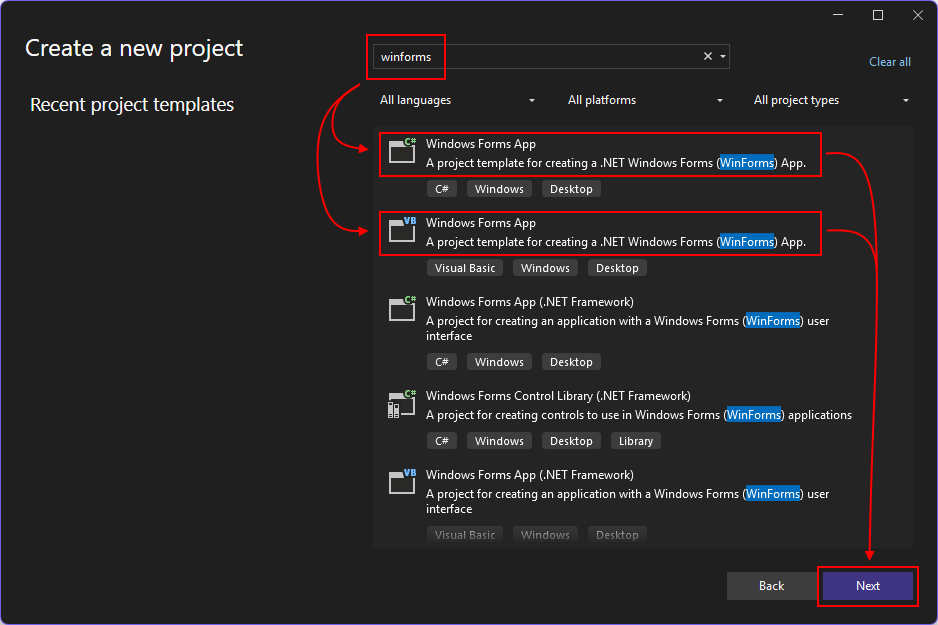Click the Clear all link

[889, 62]
